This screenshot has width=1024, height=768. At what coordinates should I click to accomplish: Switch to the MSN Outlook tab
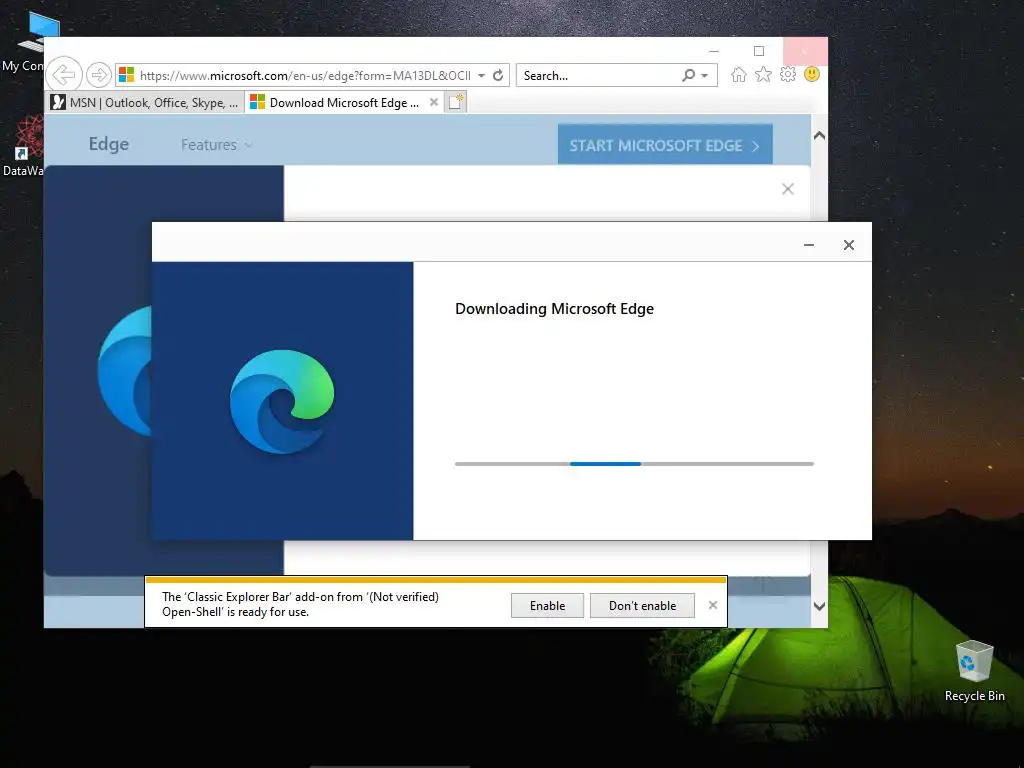[146, 103]
